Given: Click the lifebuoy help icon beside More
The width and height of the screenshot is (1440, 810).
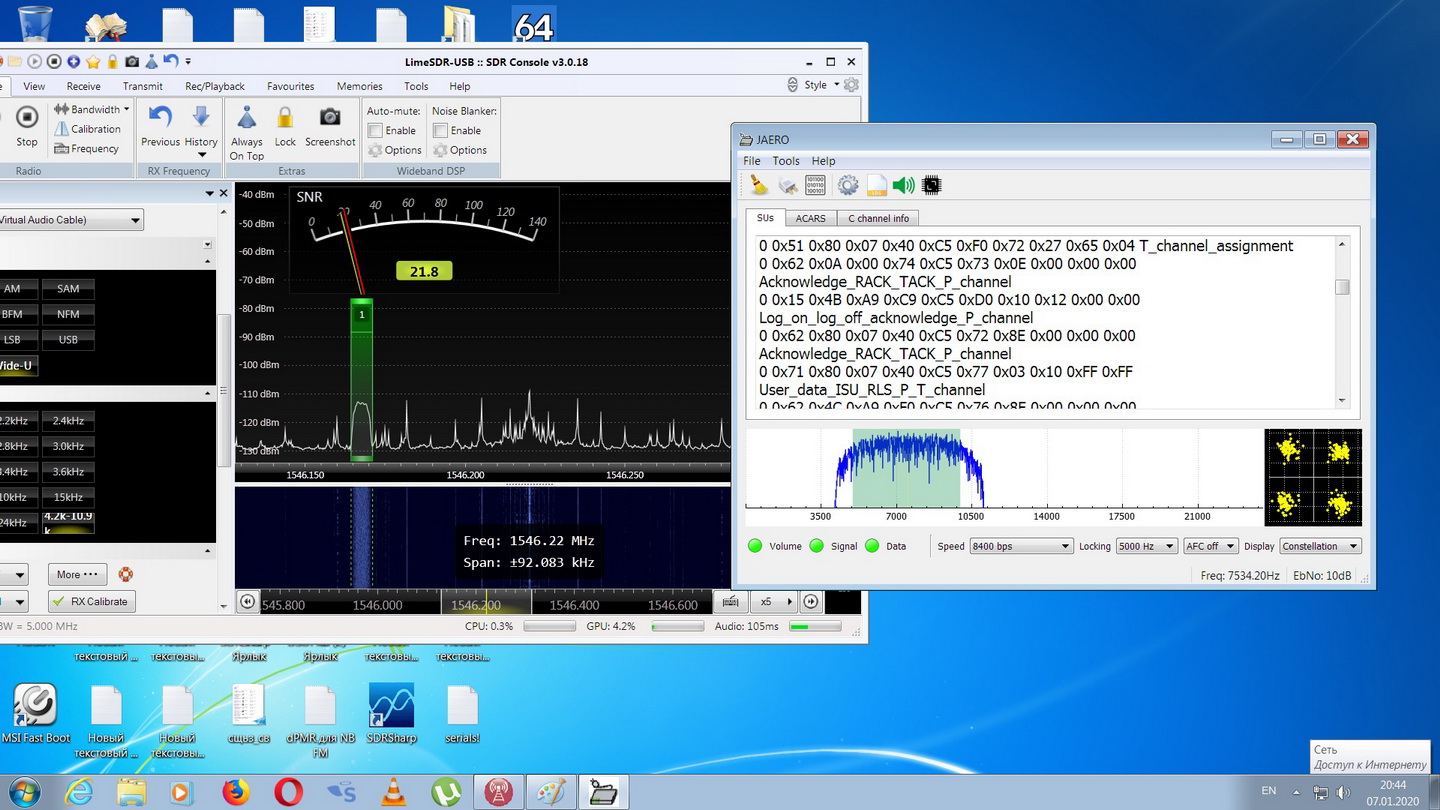Looking at the screenshot, I should click(x=126, y=574).
